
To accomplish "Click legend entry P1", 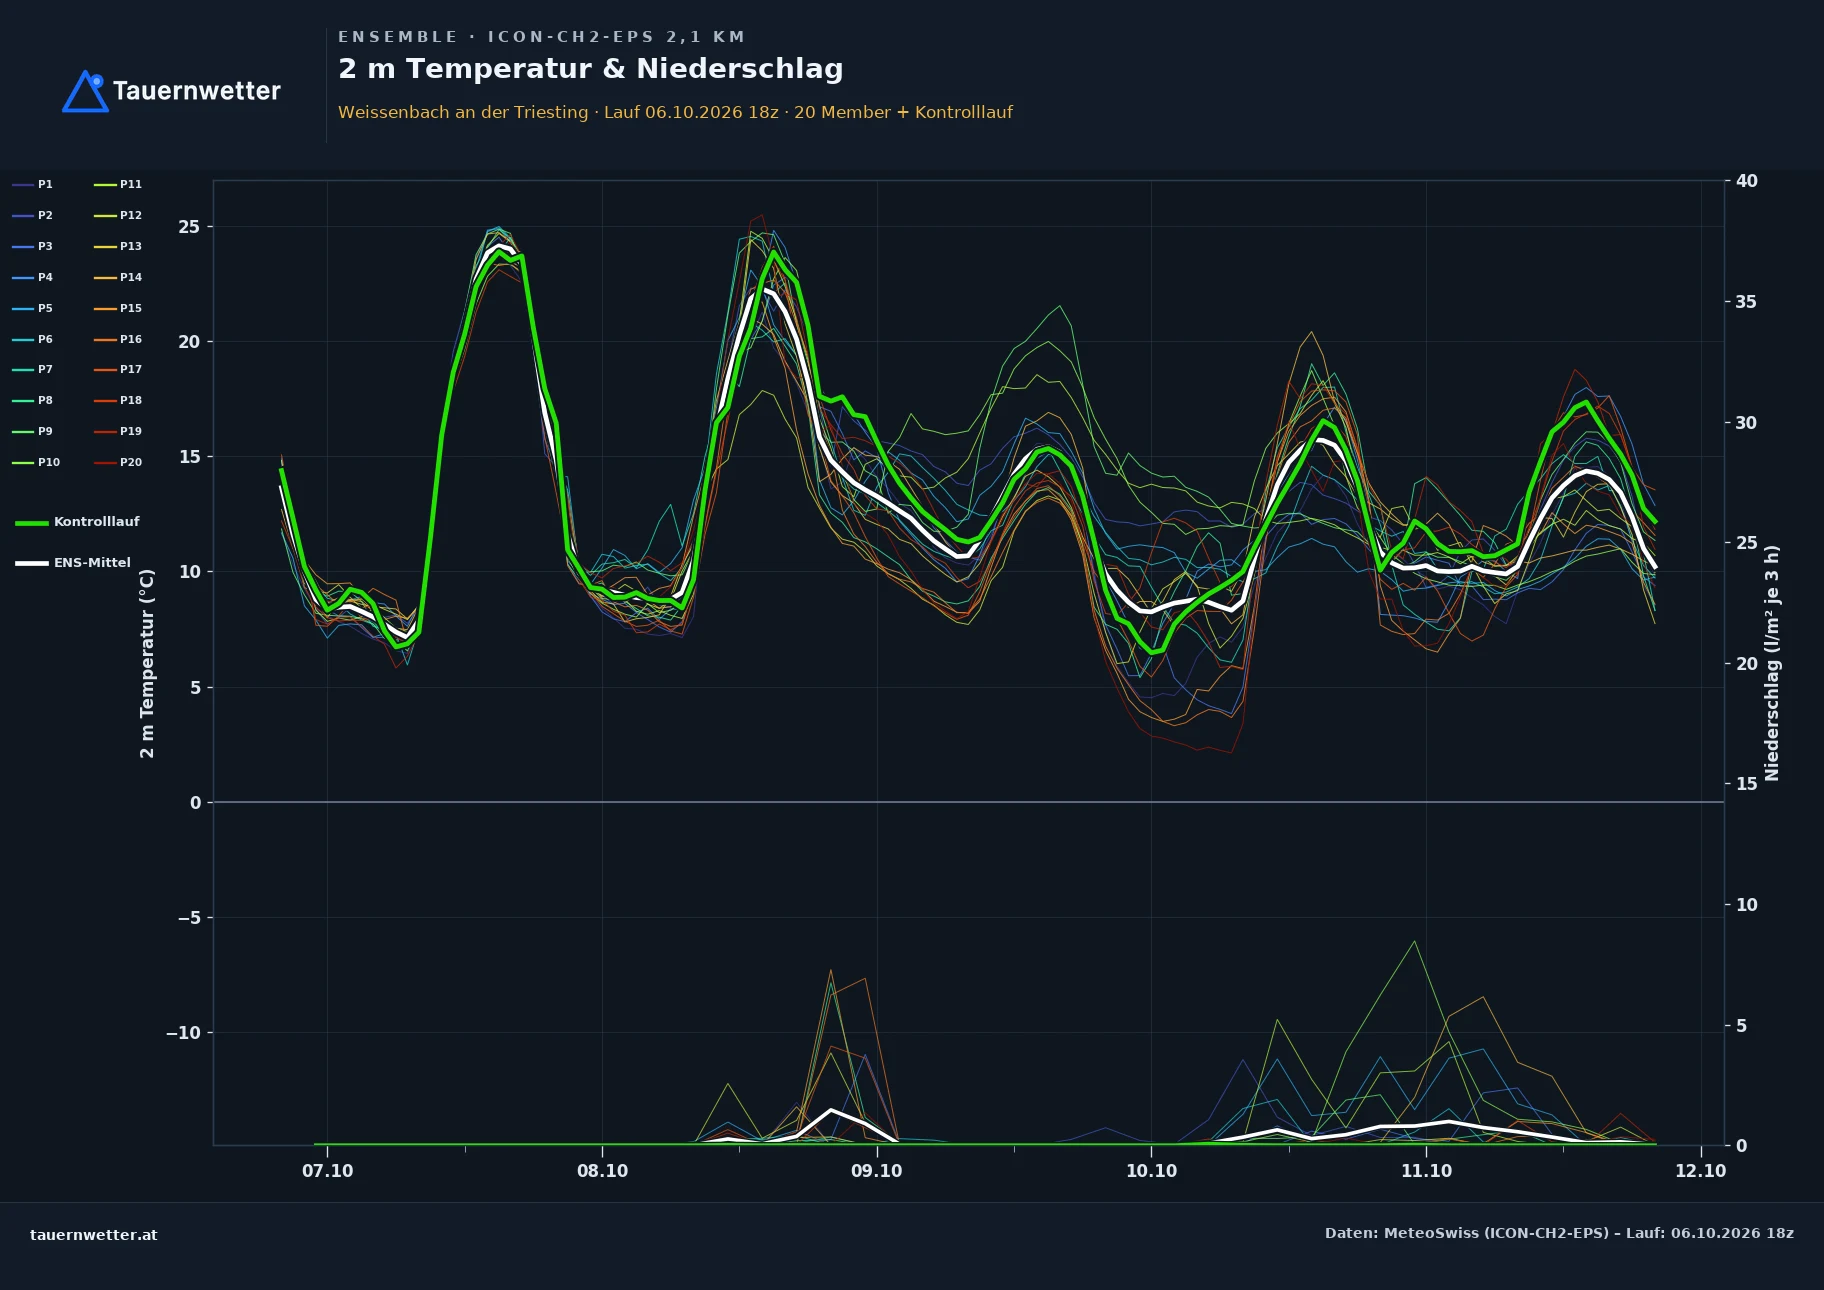I will point(33,185).
